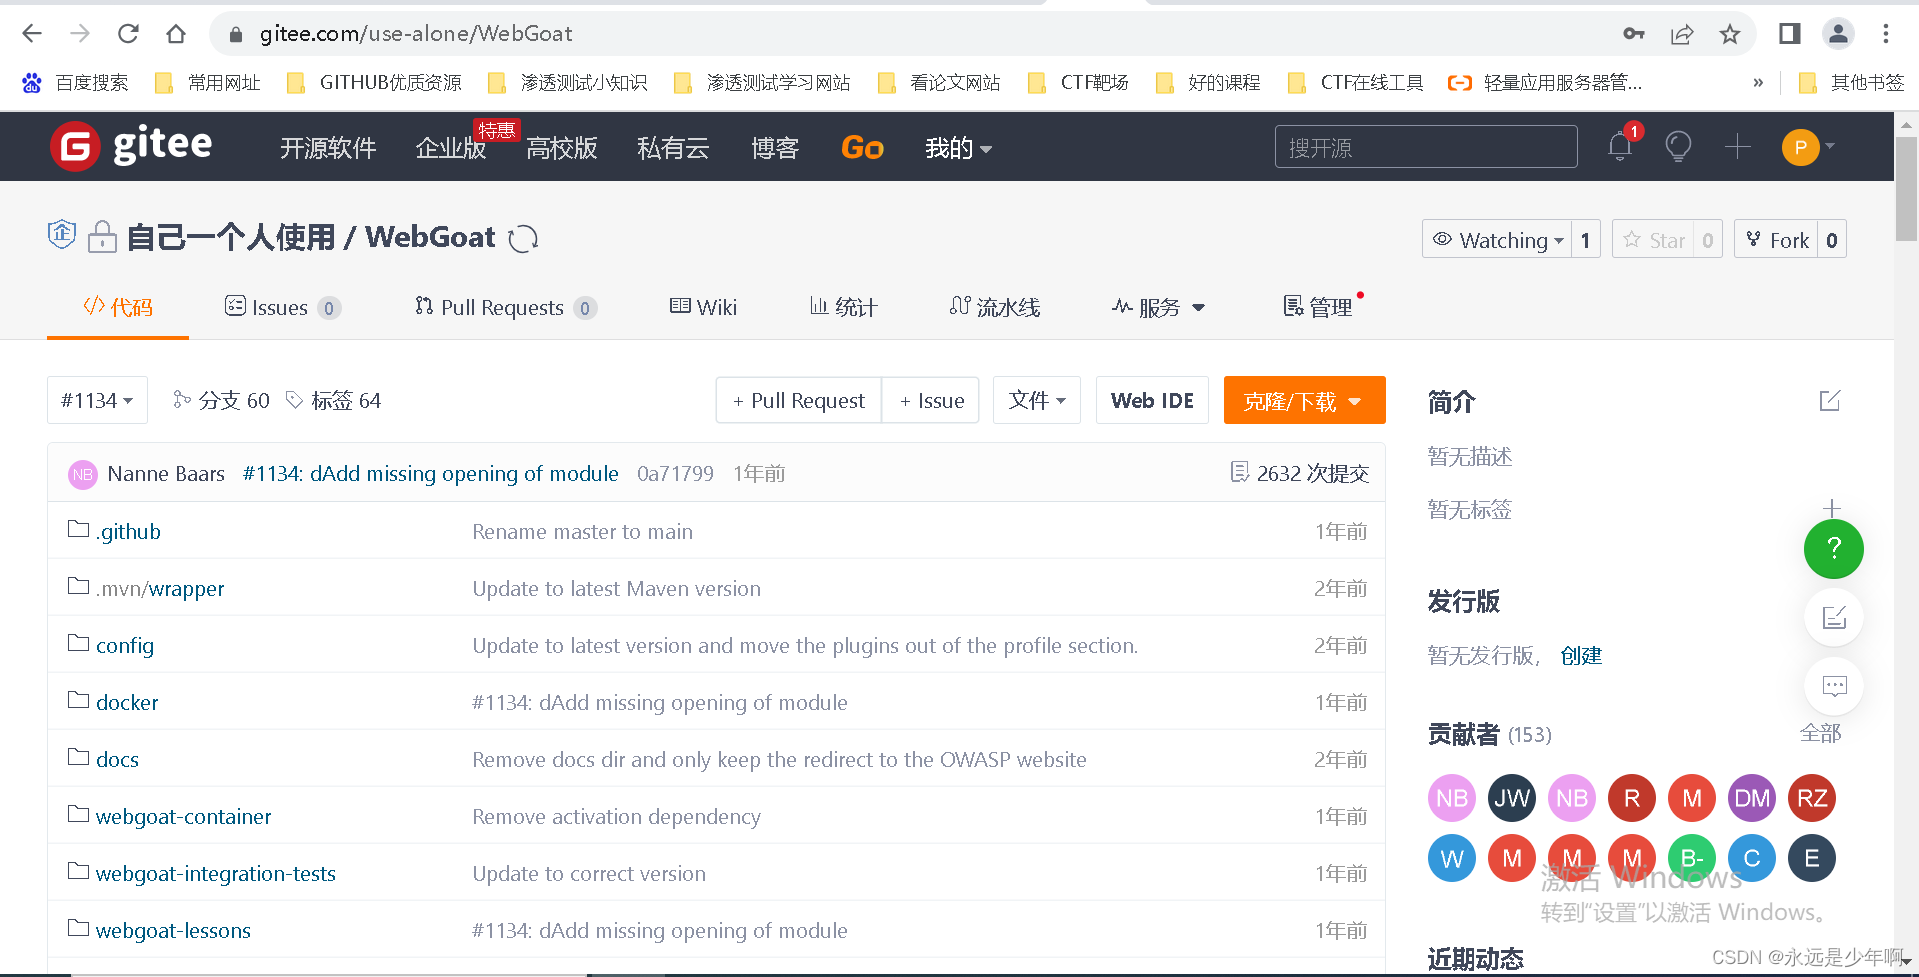Open the 统计 tab

[843, 307]
